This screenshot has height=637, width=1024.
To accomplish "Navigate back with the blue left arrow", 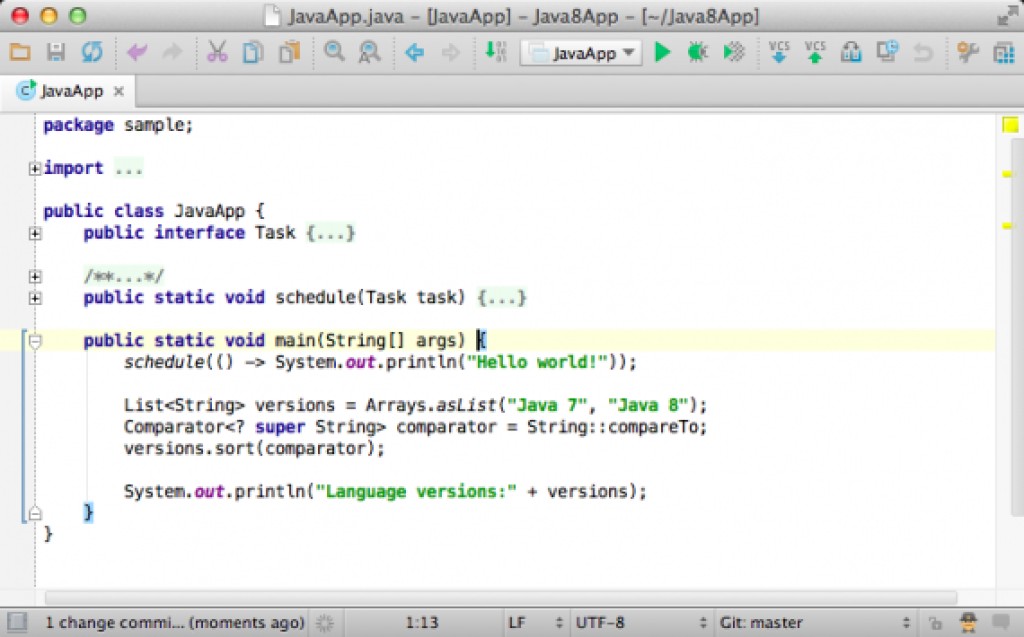I will click(415, 52).
